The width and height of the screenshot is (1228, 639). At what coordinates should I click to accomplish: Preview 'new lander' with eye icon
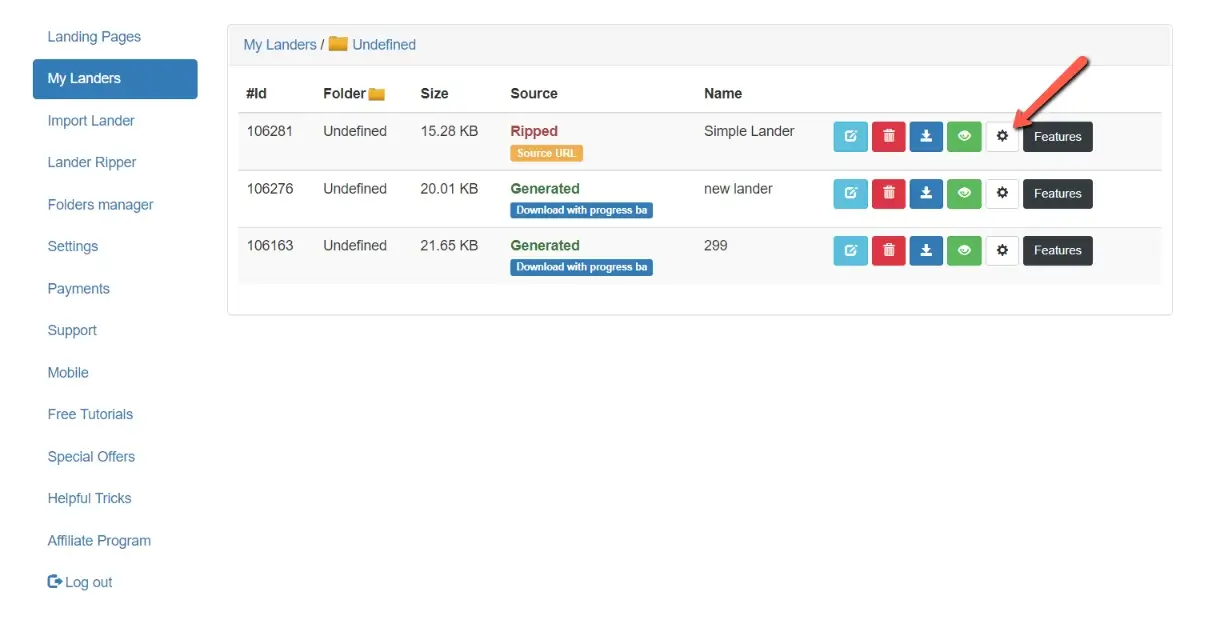[964, 194]
